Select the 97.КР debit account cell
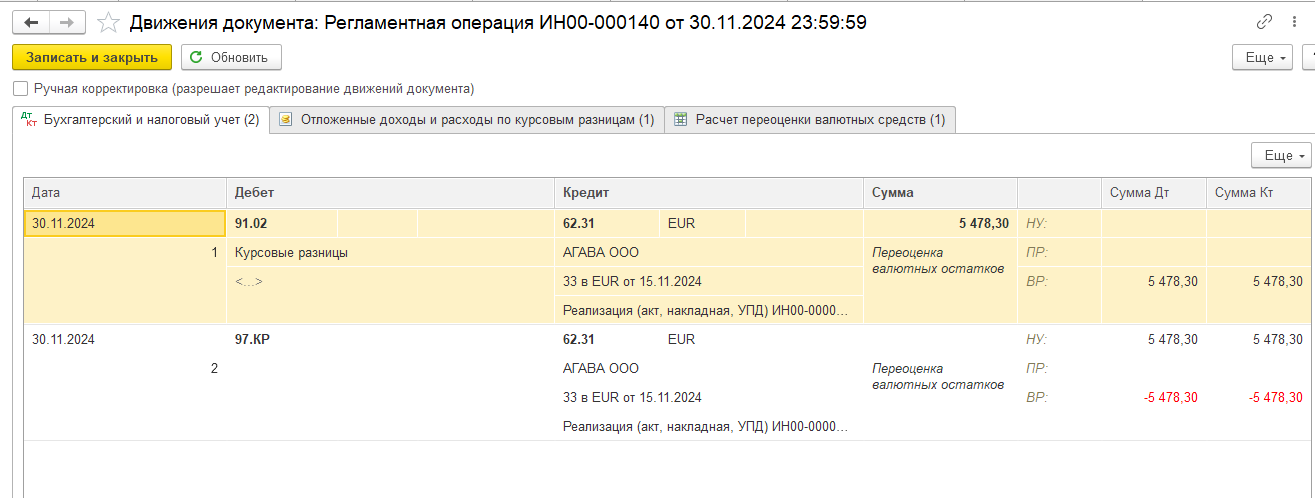This screenshot has height=498, width=1315. click(252, 339)
